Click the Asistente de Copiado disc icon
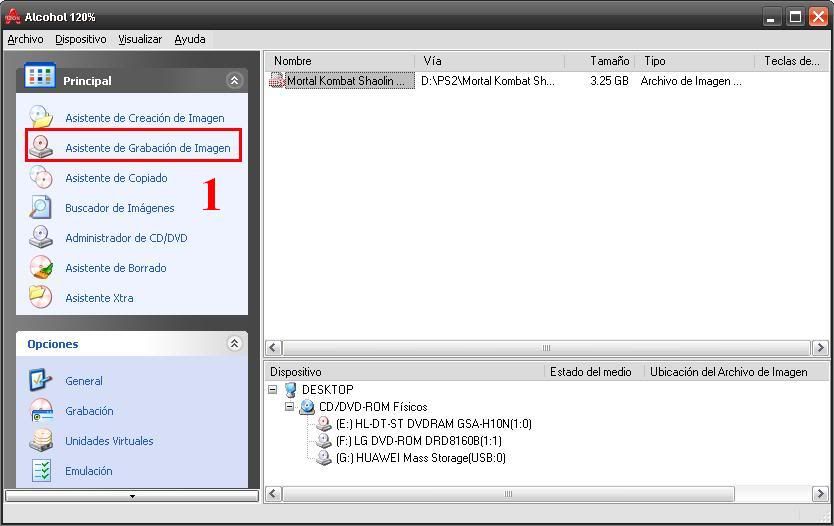Image resolution: width=834 pixels, height=526 pixels. click(x=41, y=177)
